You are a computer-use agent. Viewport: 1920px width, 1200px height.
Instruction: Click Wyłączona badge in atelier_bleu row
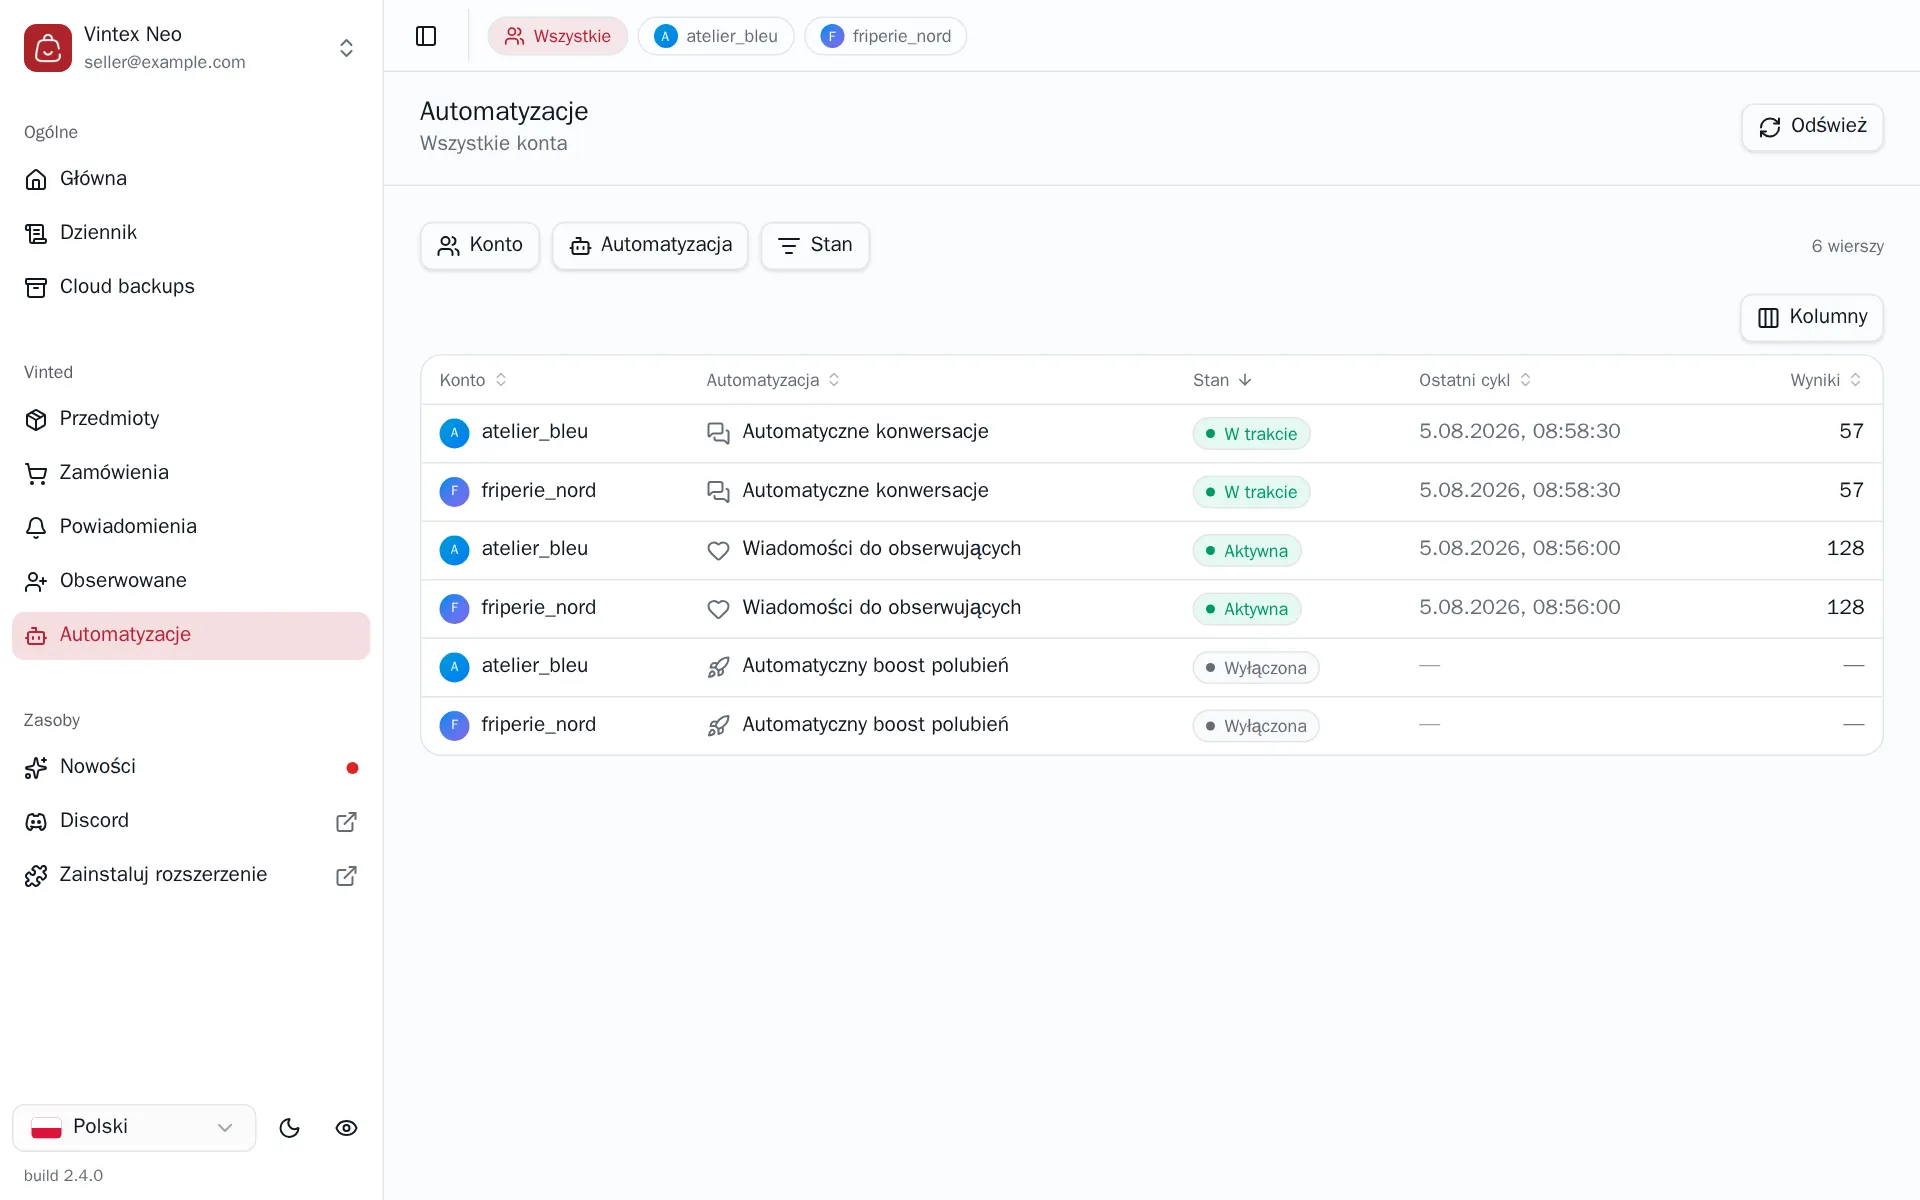(x=1255, y=668)
